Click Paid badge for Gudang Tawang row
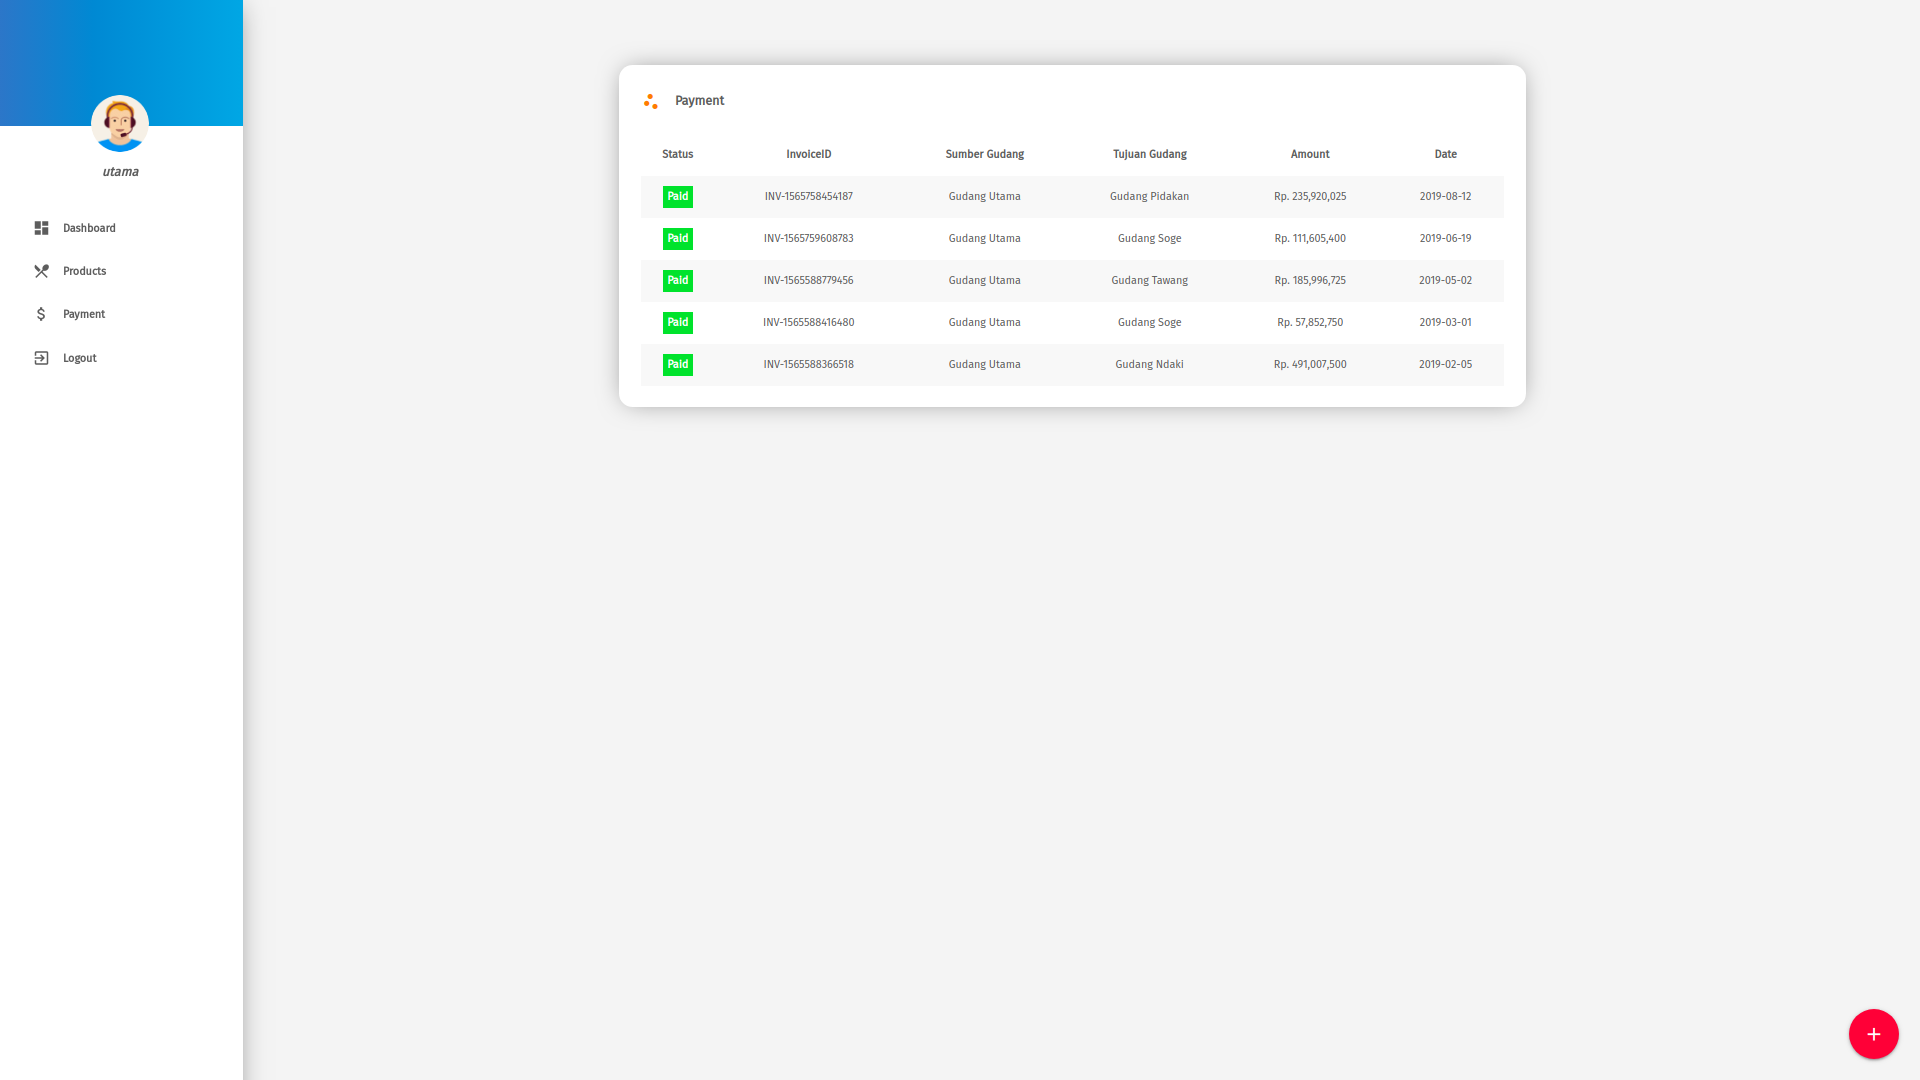The width and height of the screenshot is (1920, 1080). coord(678,281)
